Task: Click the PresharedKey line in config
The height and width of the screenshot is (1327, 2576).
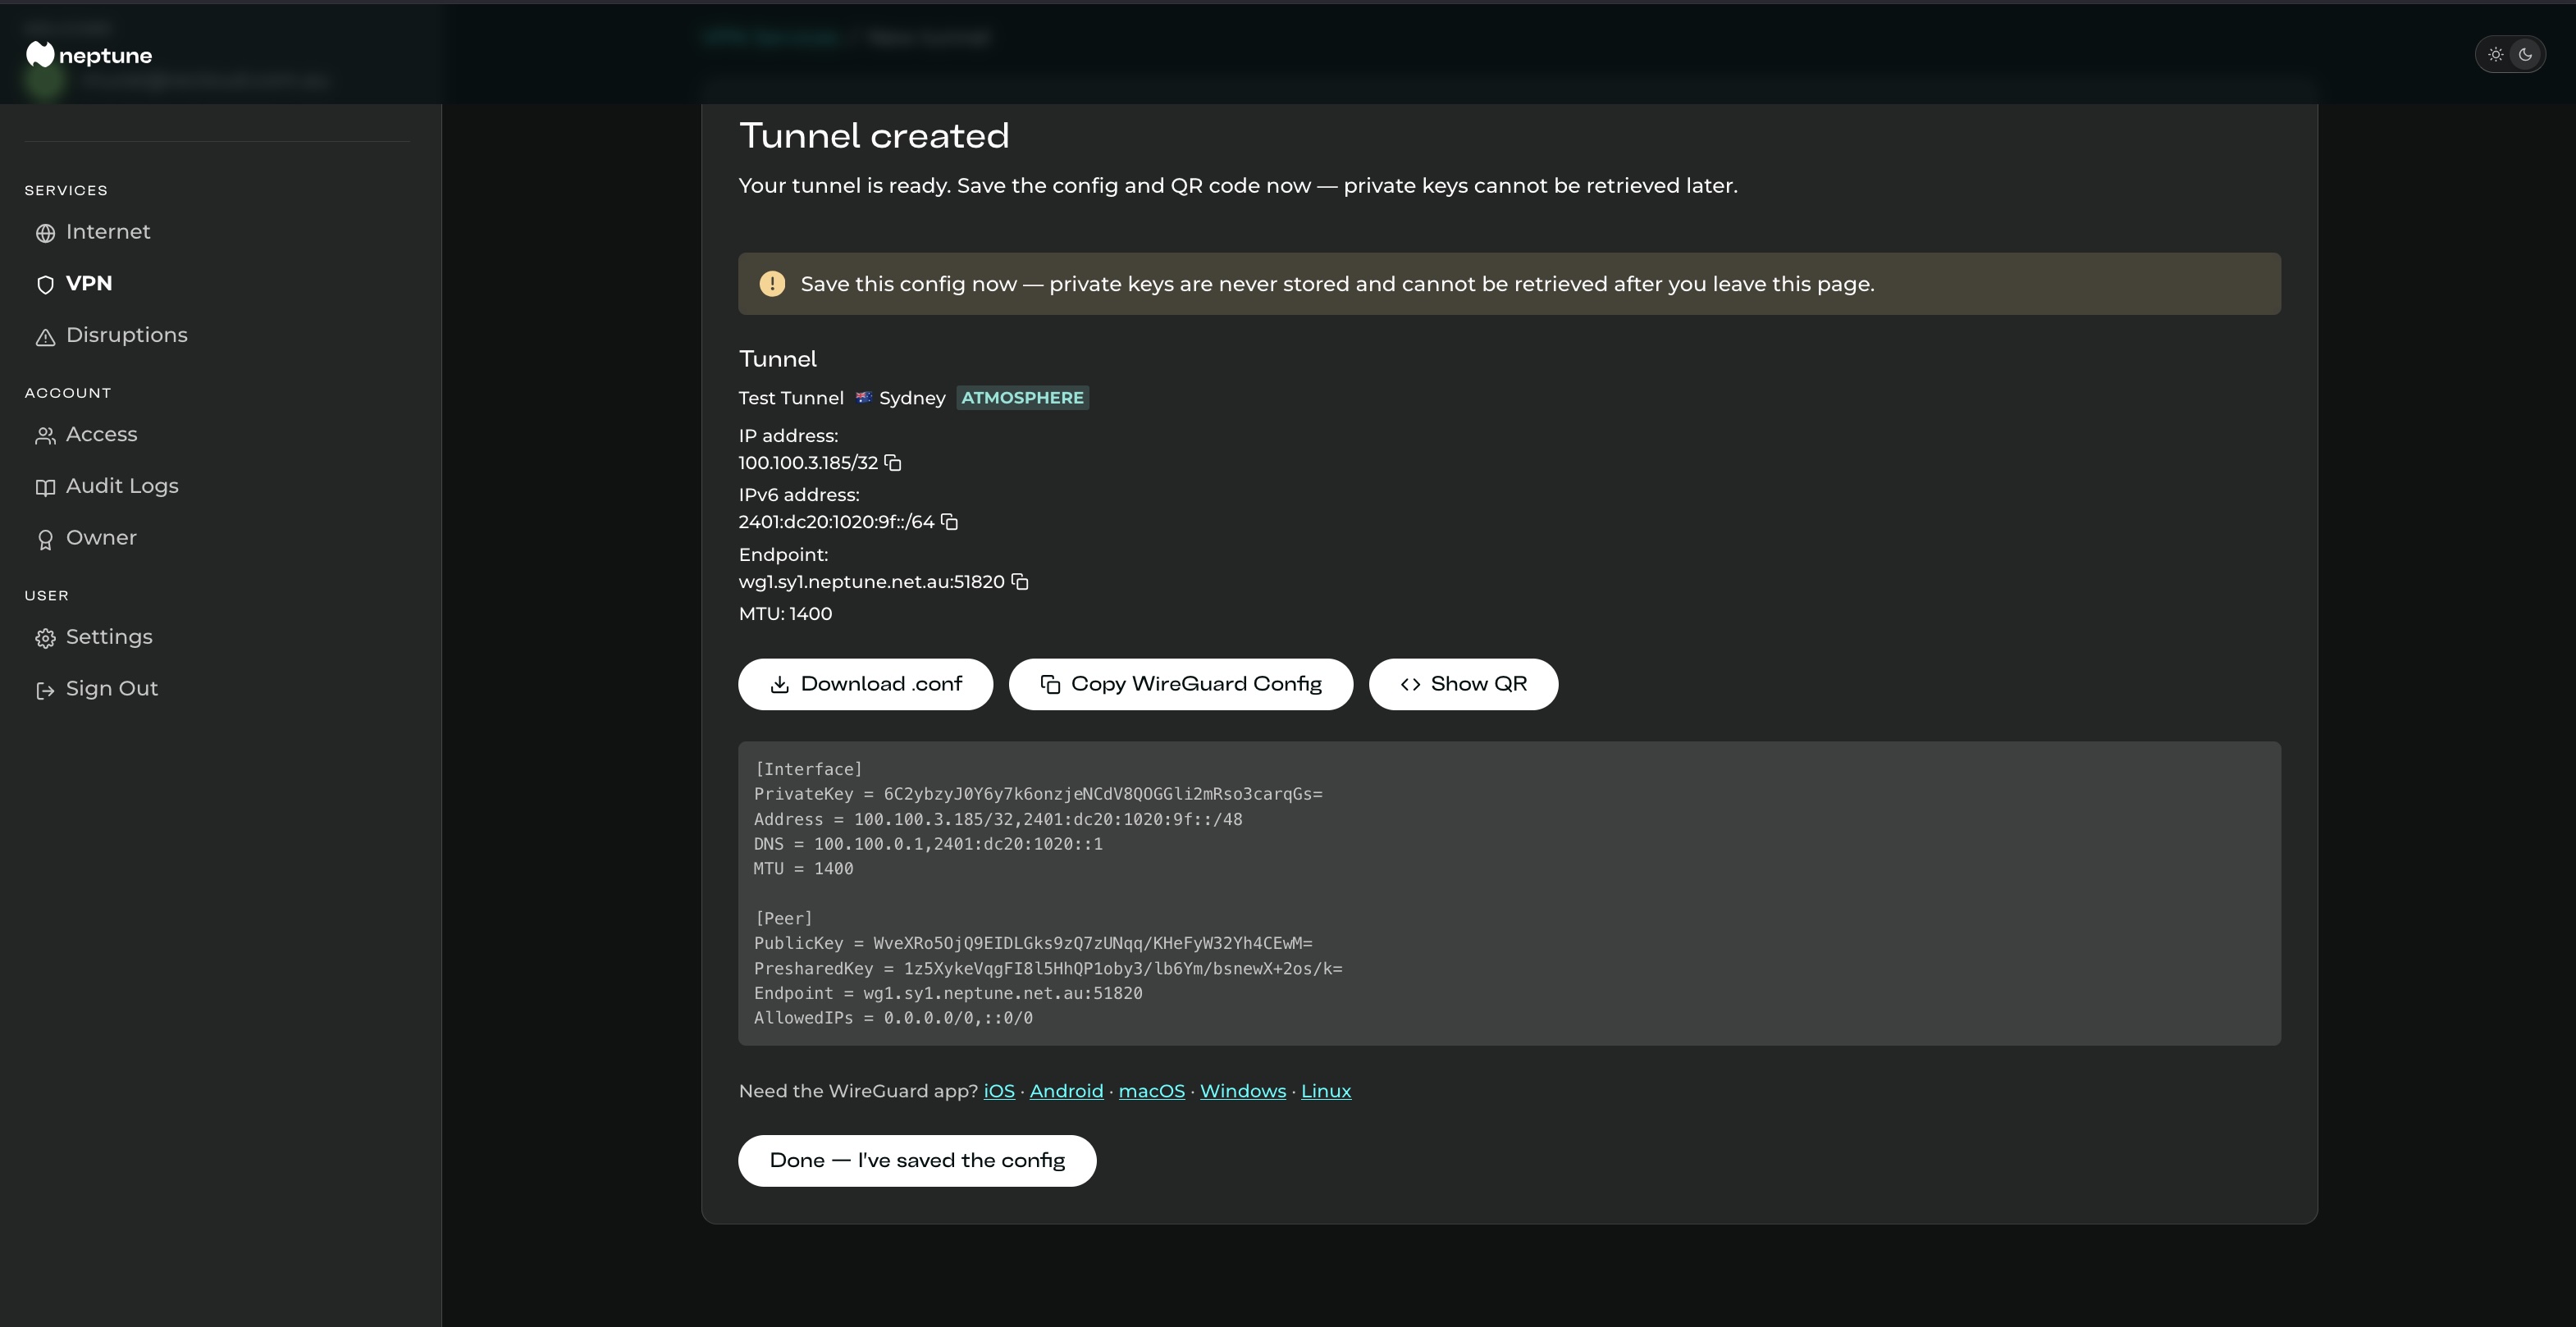Action: (x=1048, y=969)
